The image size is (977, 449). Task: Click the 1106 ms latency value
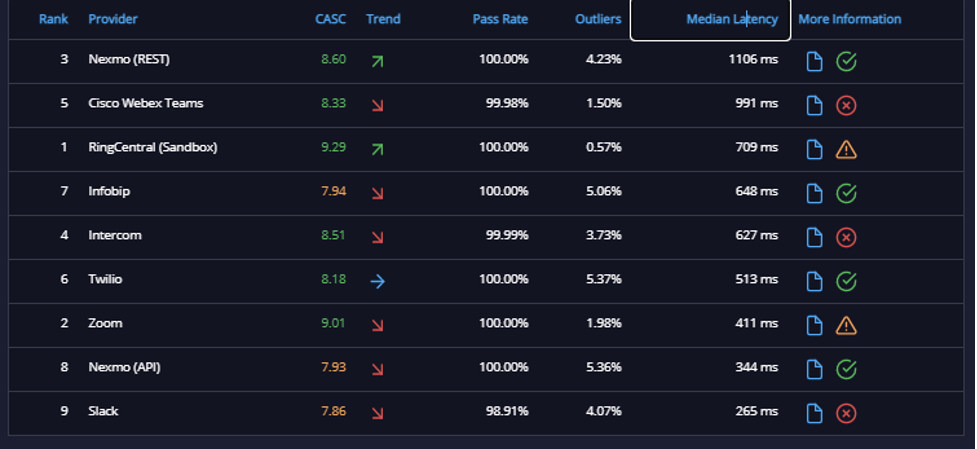pos(753,59)
